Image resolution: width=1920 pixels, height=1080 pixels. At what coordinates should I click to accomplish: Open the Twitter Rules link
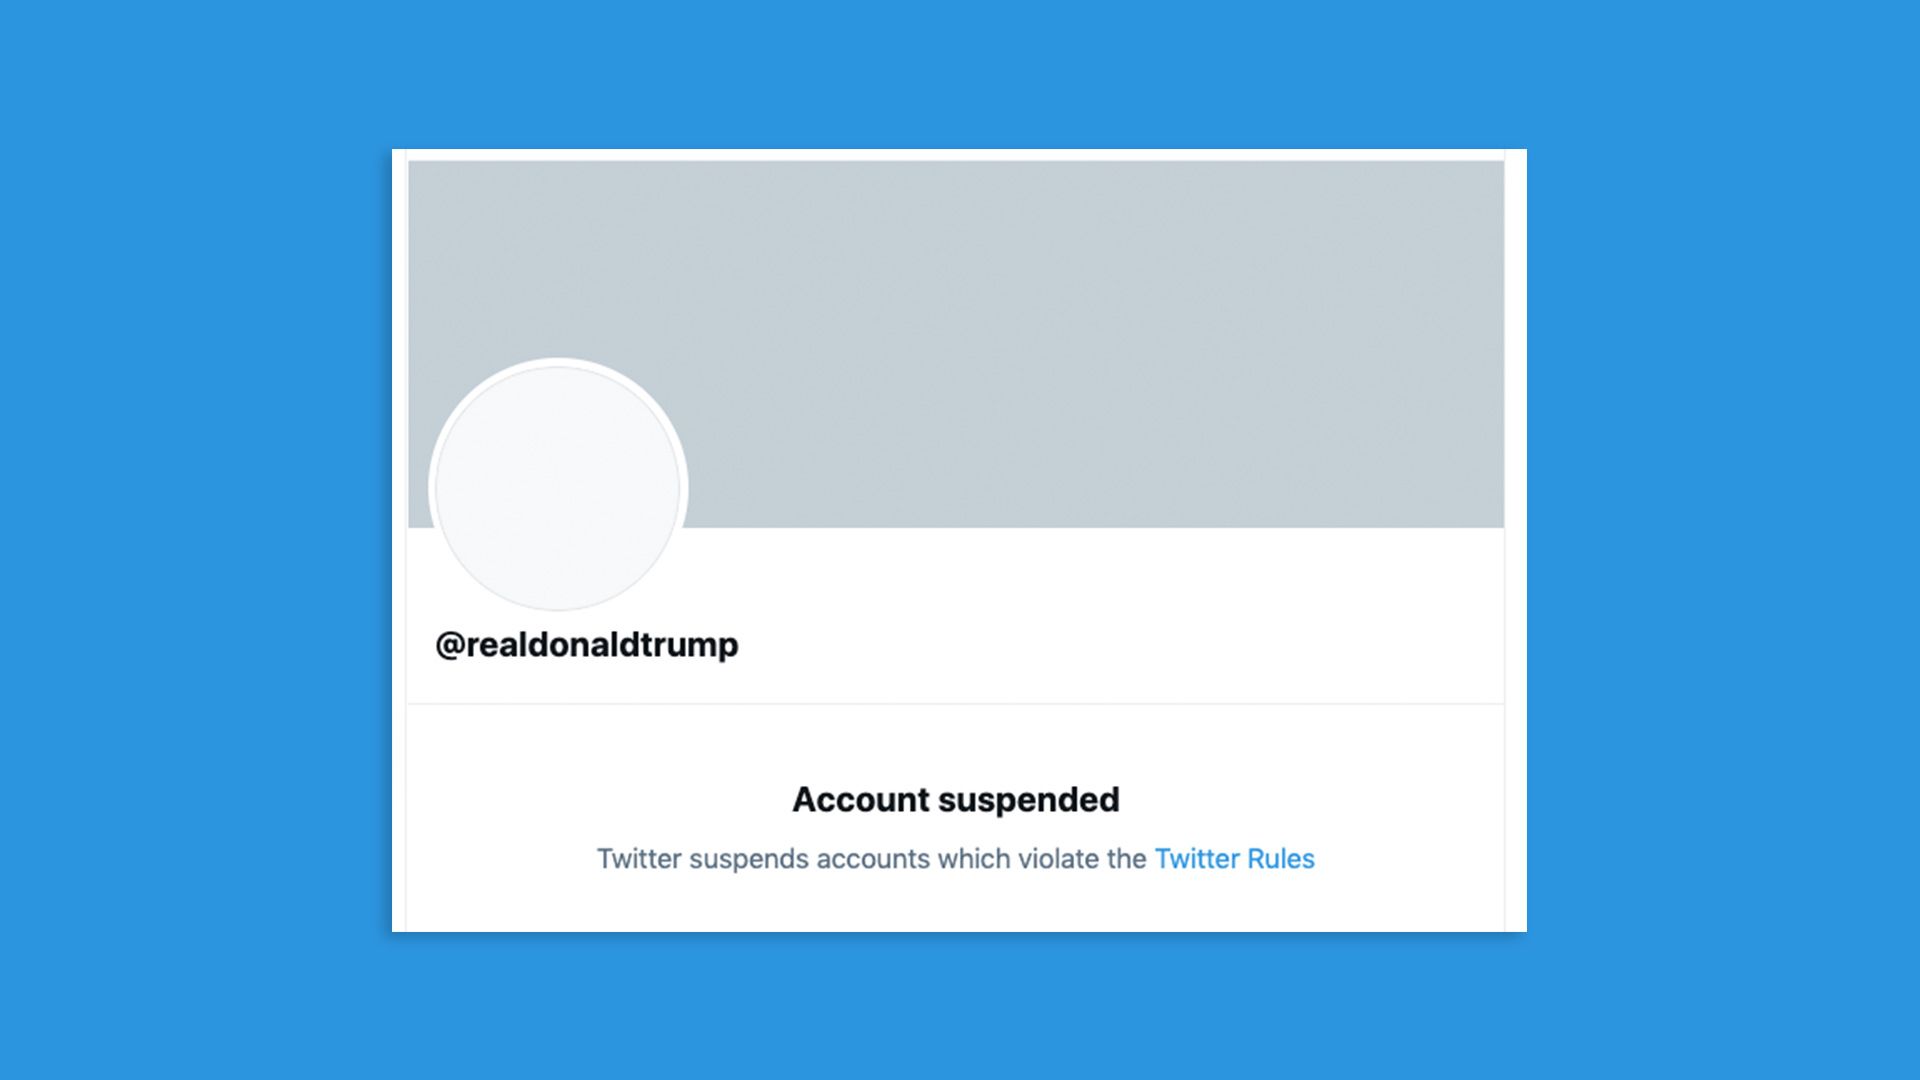1234,859
